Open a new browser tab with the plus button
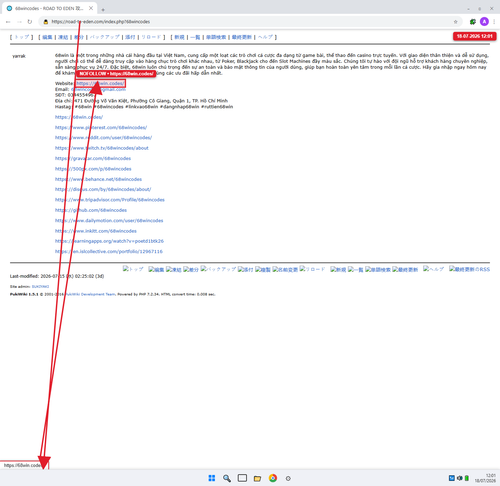The height and width of the screenshot is (486, 500). point(103,10)
